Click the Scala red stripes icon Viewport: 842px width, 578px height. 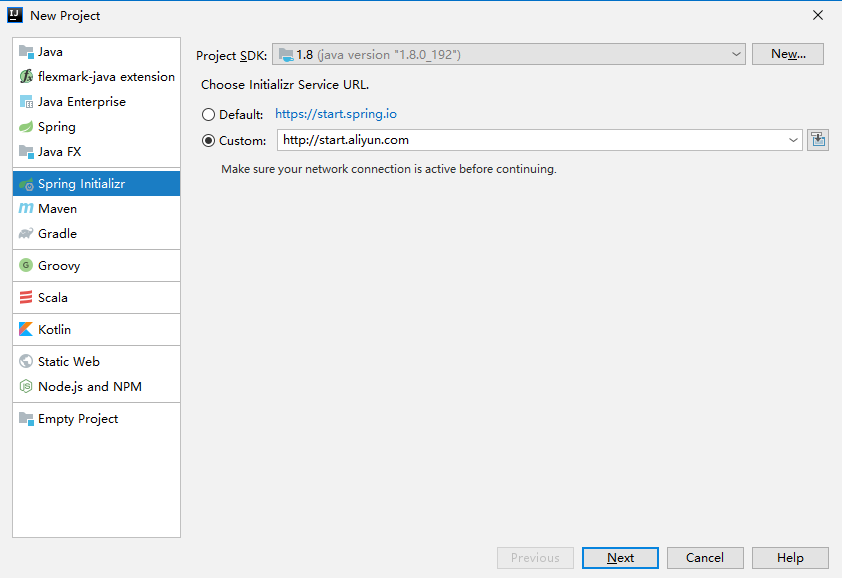coord(26,298)
